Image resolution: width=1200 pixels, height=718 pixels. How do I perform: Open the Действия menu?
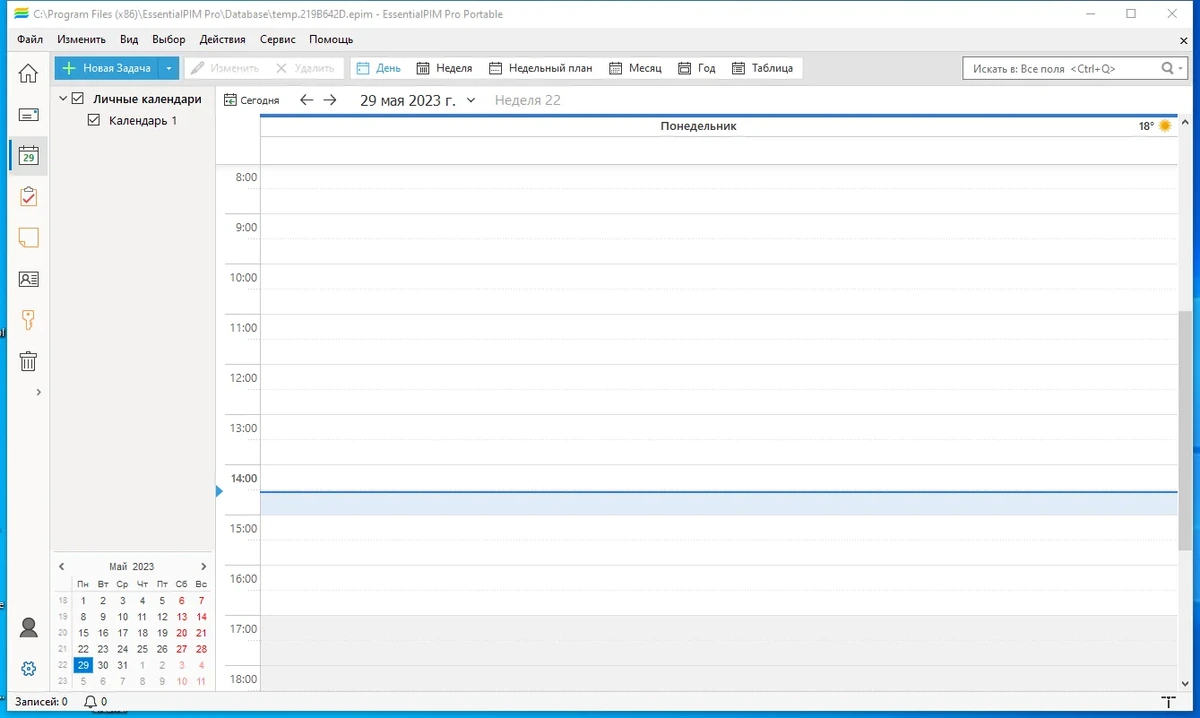(222, 39)
